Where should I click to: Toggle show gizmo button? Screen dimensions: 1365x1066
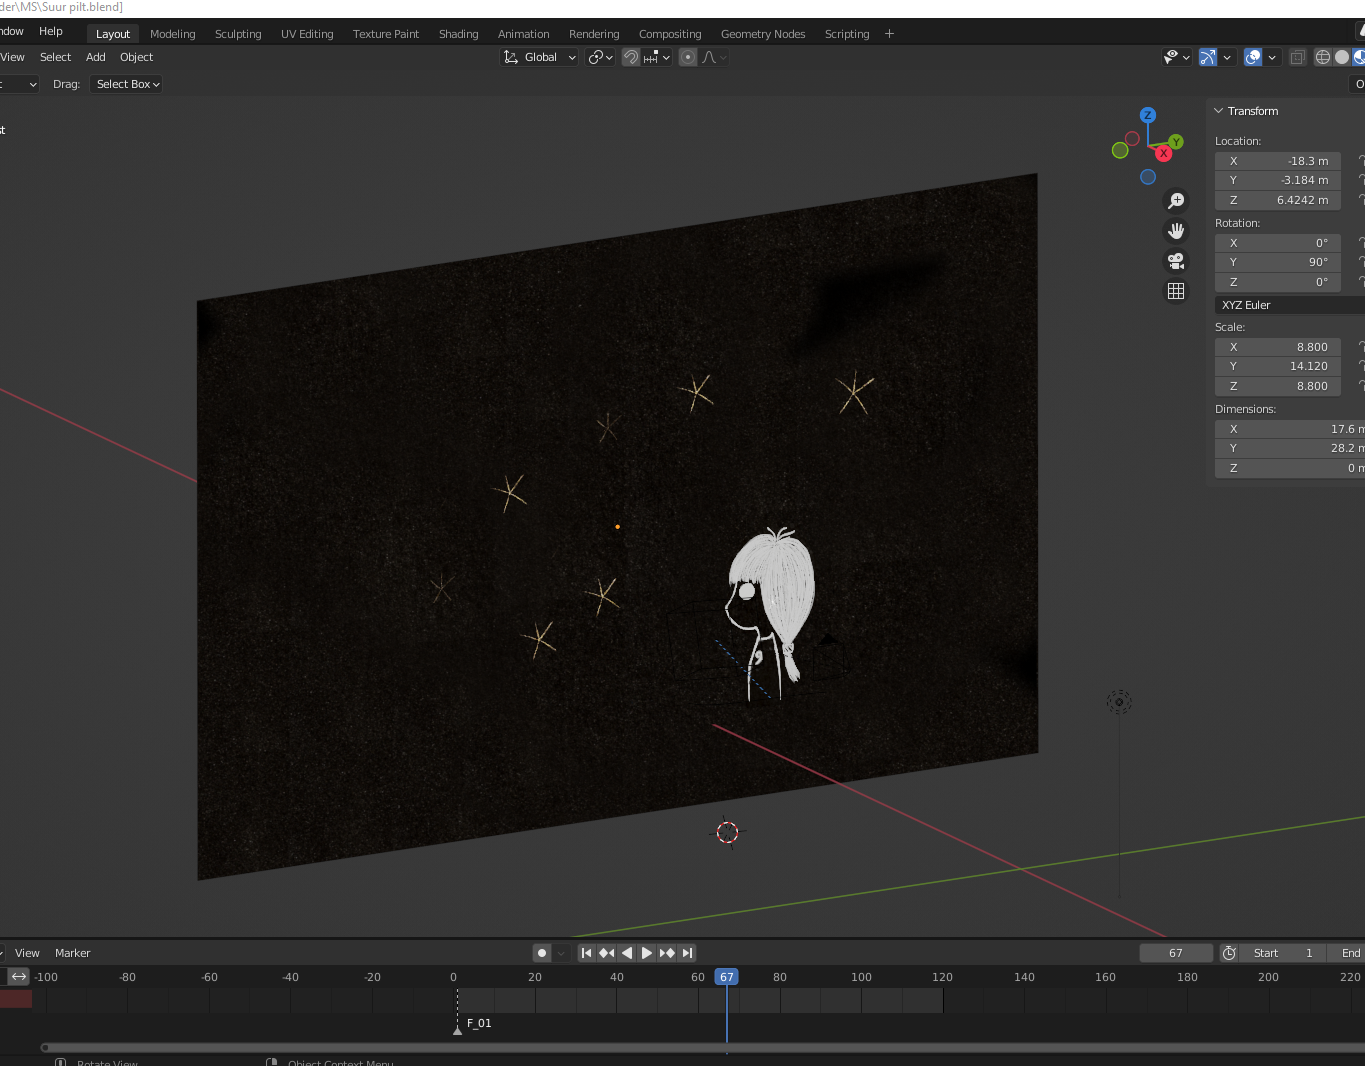tap(1208, 57)
